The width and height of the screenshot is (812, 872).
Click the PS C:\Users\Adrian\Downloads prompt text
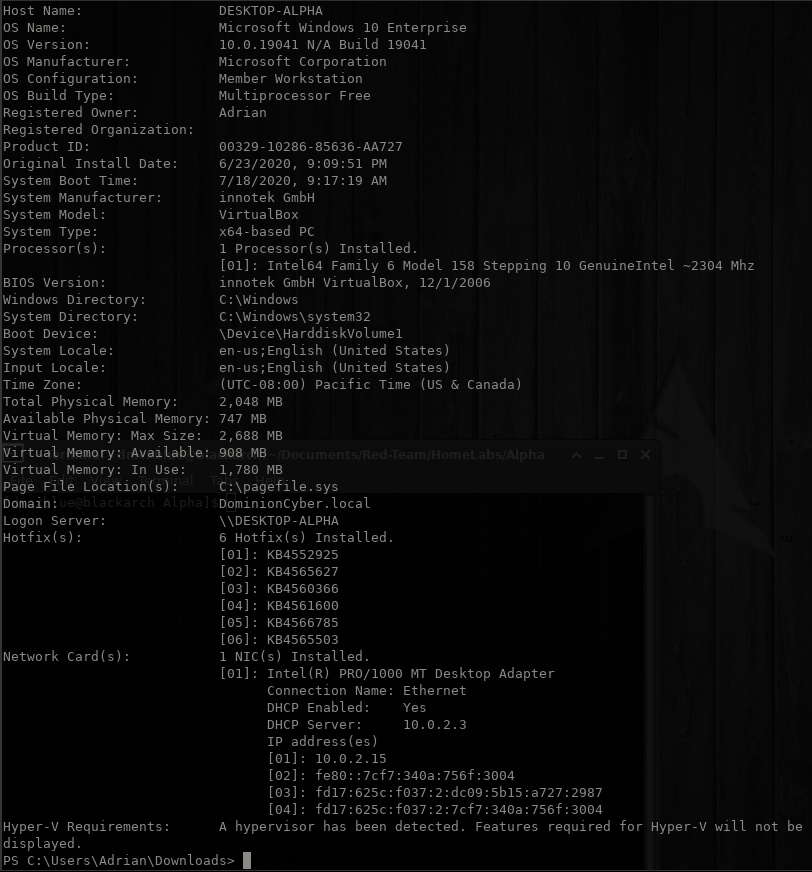pos(118,860)
